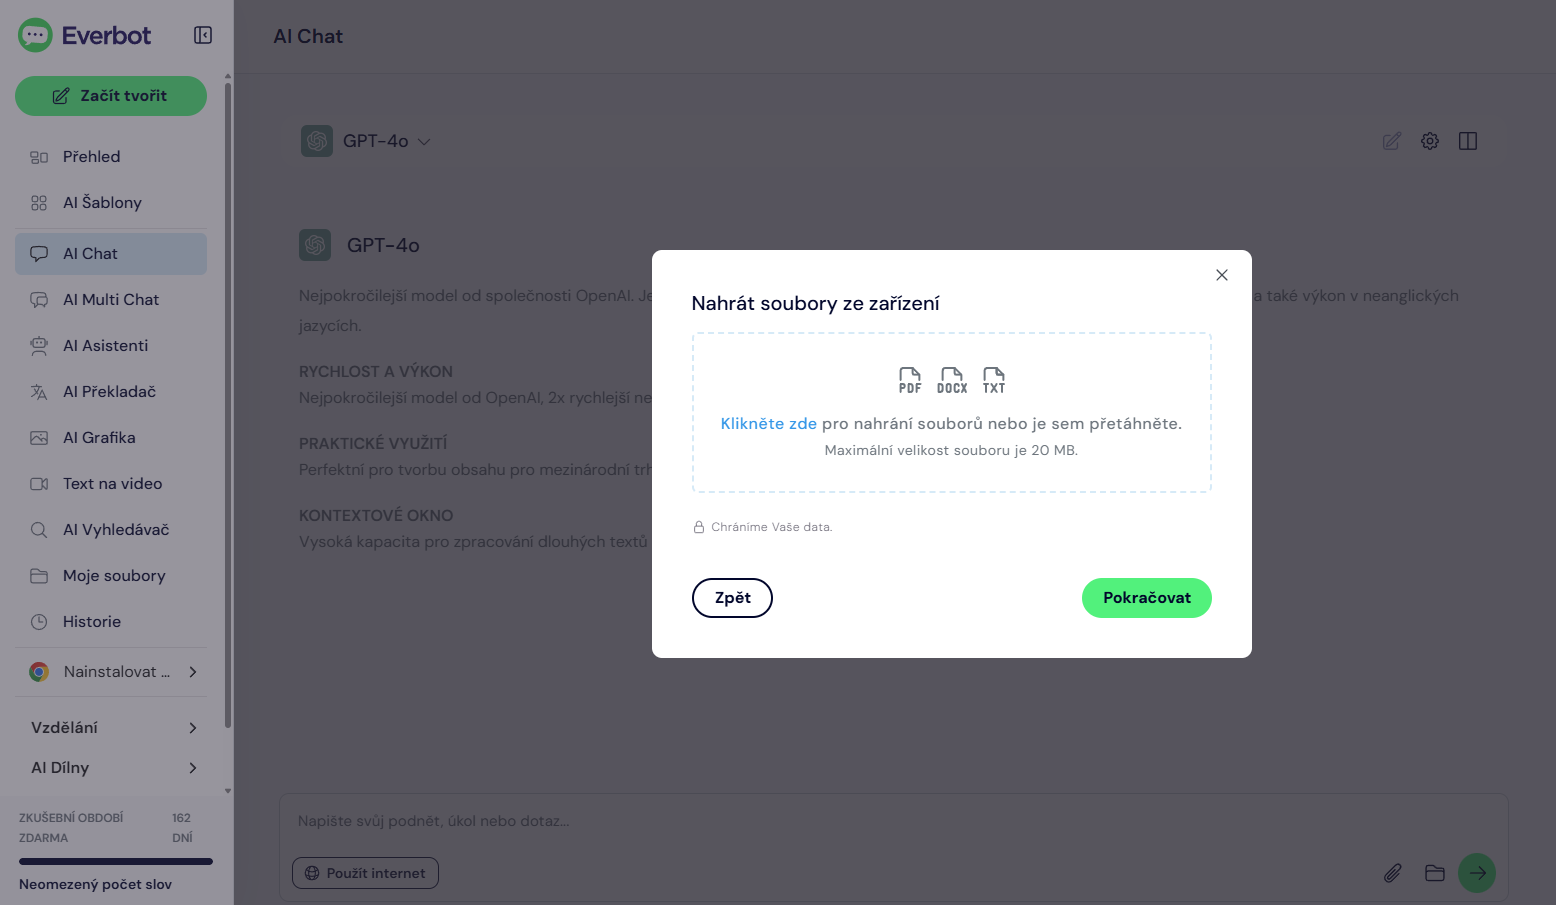The height and width of the screenshot is (905, 1556).
Task: Close the upload files dialog
Action: [x=1222, y=275]
